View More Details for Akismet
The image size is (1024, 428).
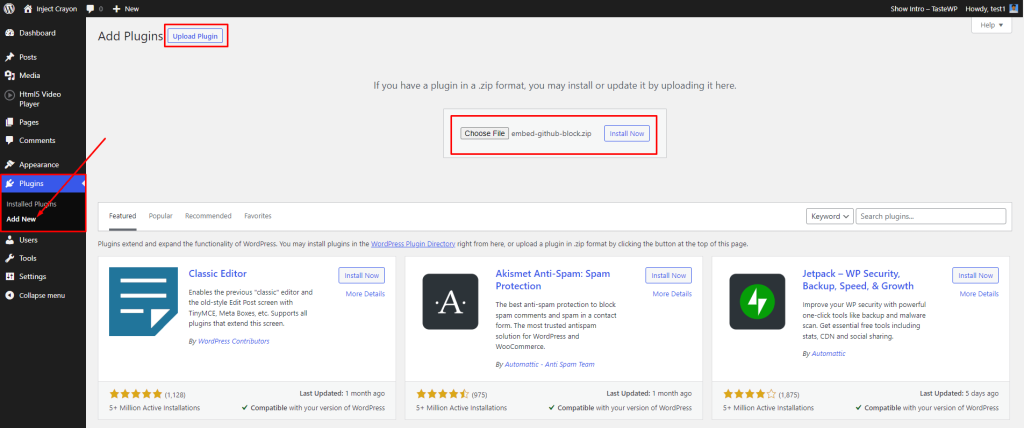(672, 294)
